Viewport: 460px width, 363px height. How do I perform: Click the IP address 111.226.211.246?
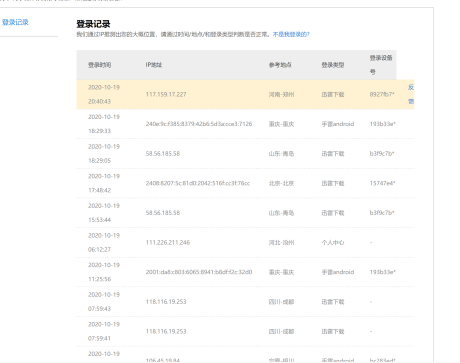pyautogui.click(x=168, y=243)
